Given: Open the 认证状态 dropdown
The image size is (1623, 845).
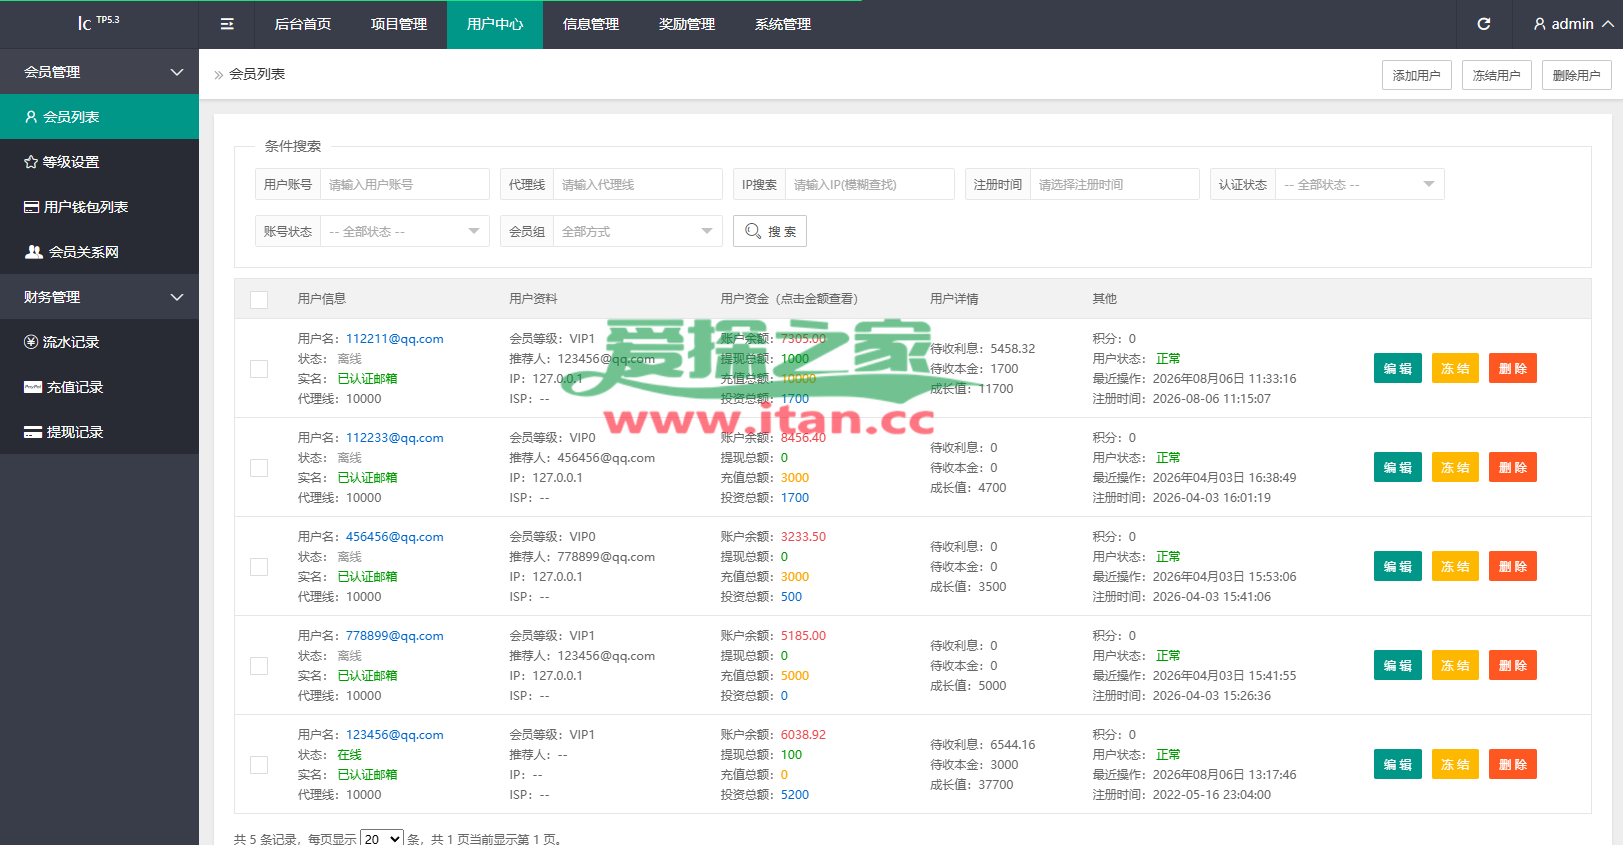Looking at the screenshot, I should click(1359, 184).
